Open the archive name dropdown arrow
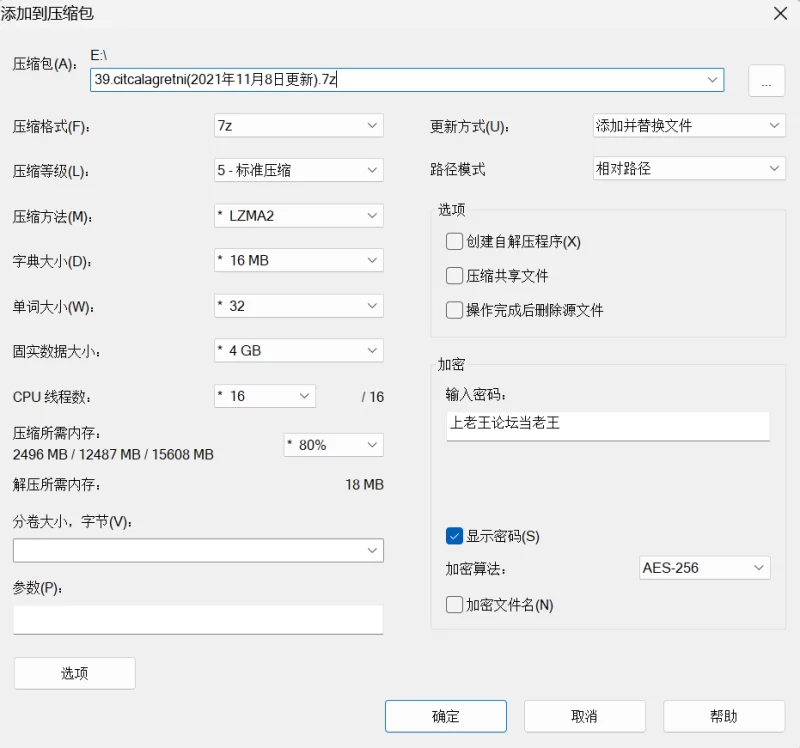This screenshot has height=748, width=800. pos(712,80)
